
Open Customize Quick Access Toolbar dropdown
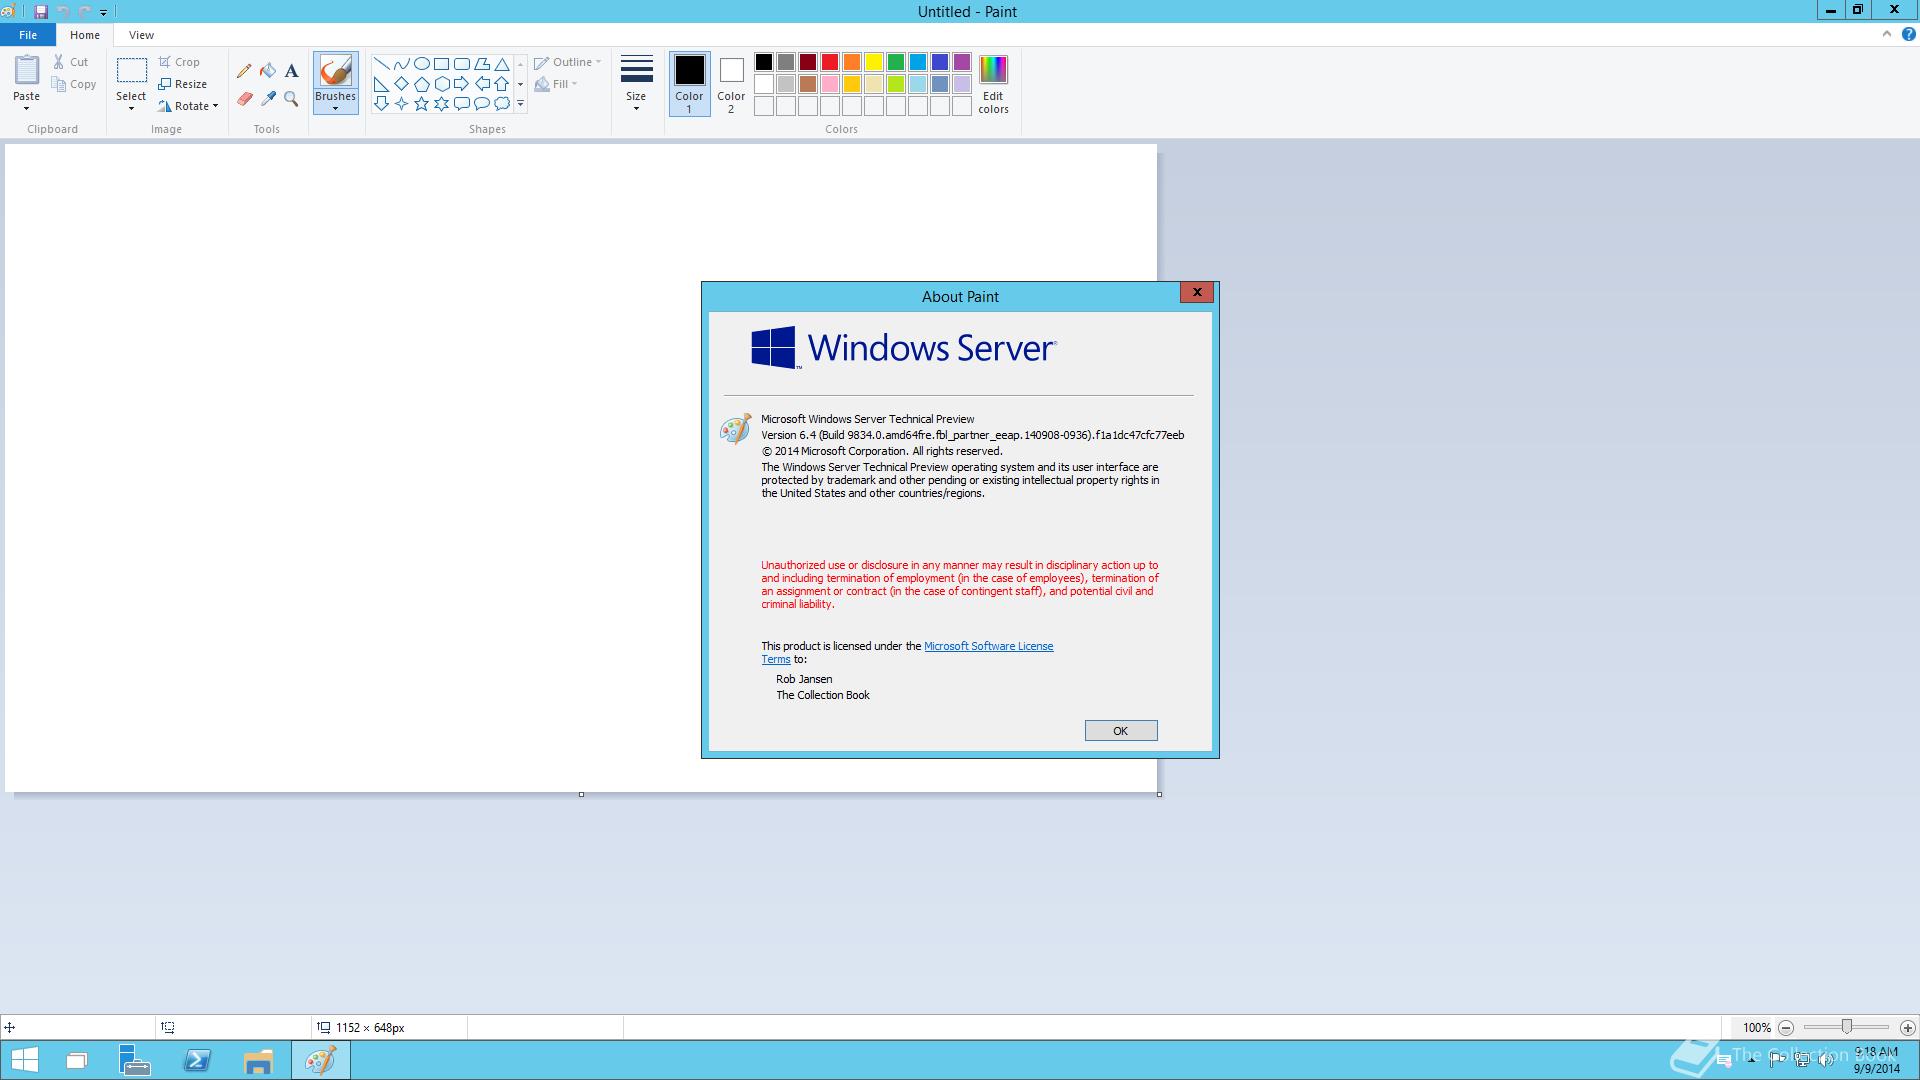click(x=103, y=12)
